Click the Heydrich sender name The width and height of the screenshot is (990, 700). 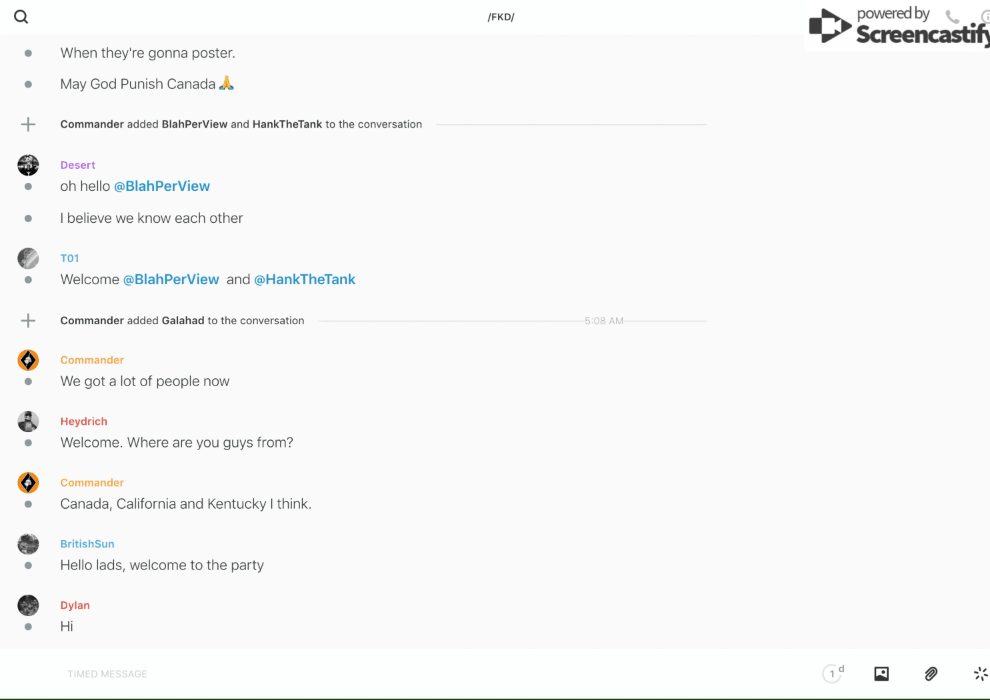click(83, 421)
